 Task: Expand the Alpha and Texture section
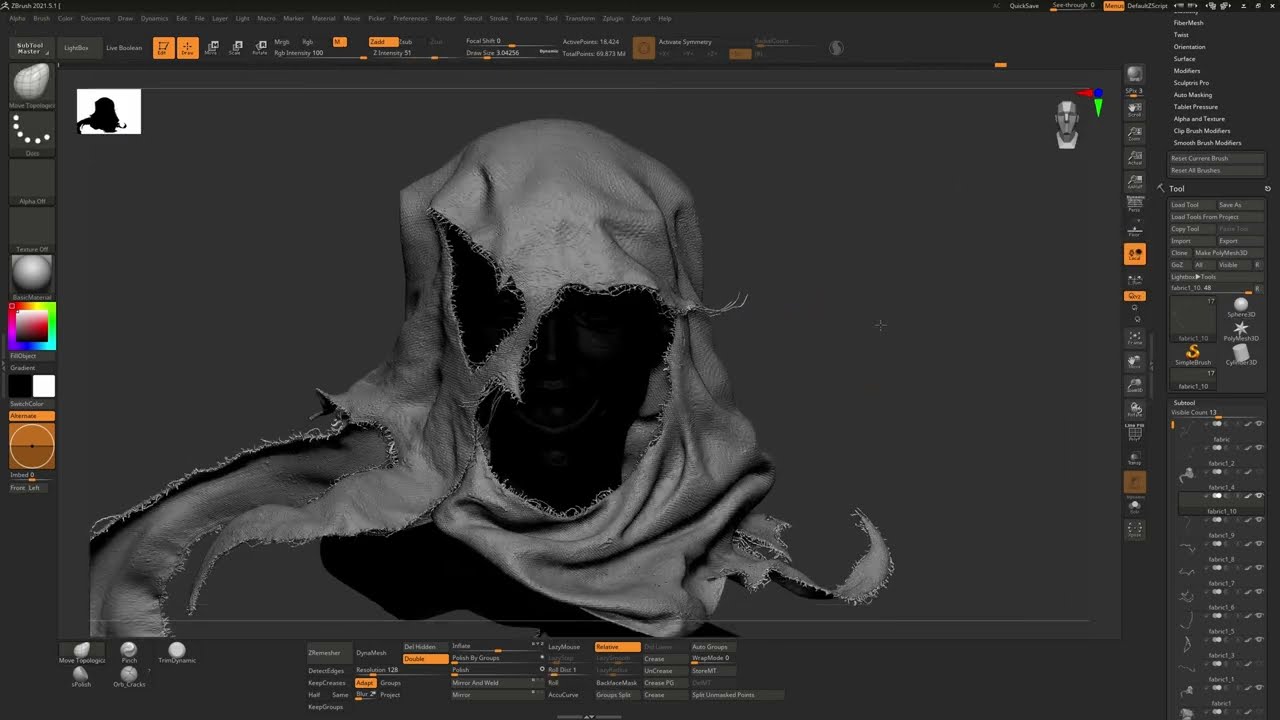(x=1199, y=119)
